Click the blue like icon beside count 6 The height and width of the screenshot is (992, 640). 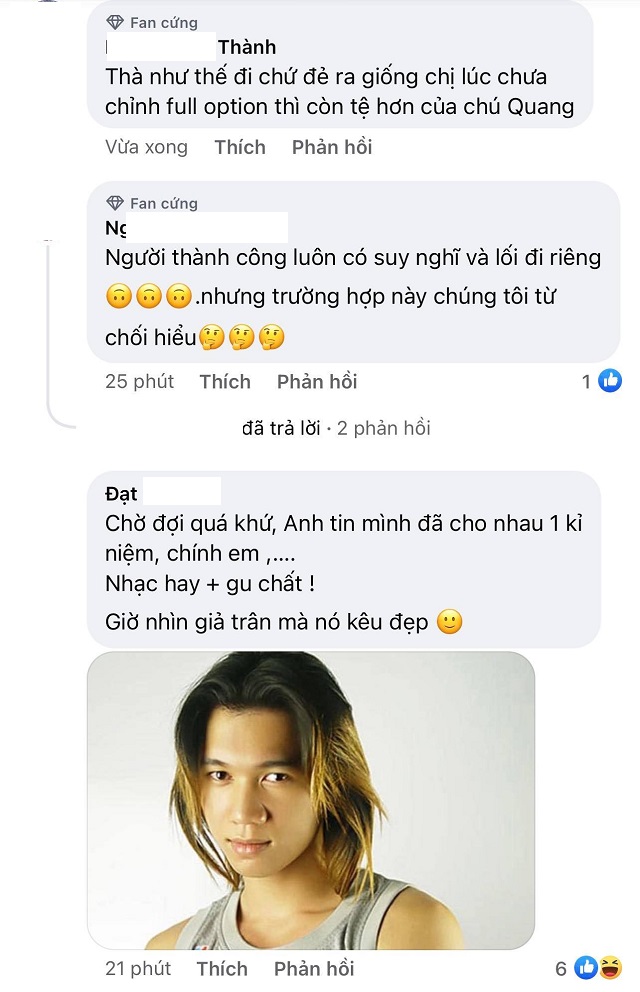click(583, 967)
